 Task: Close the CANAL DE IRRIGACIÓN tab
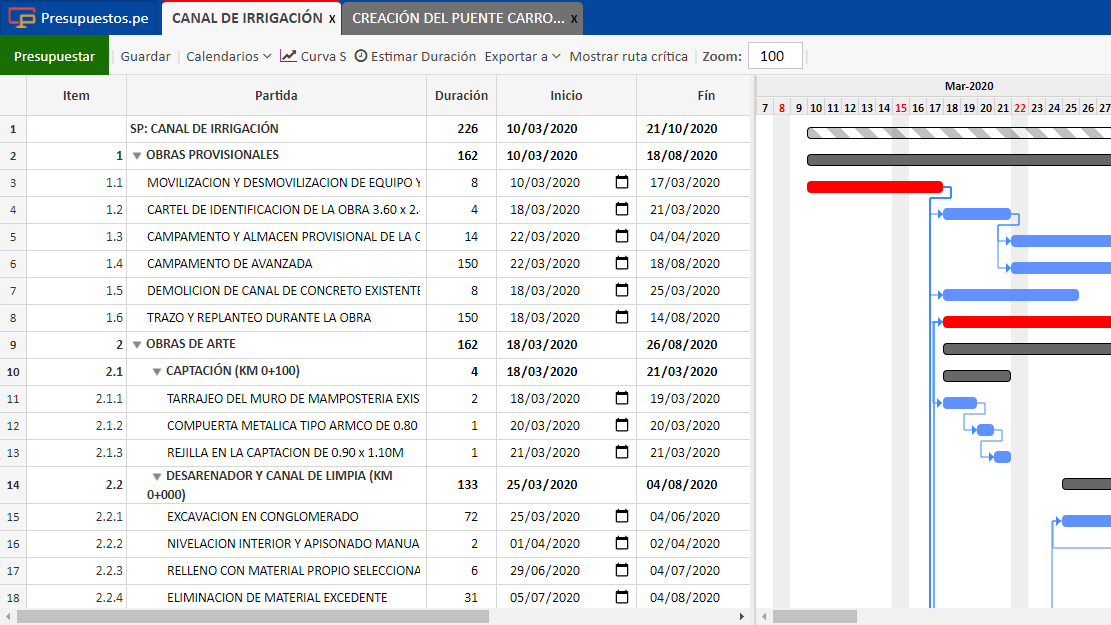332,19
